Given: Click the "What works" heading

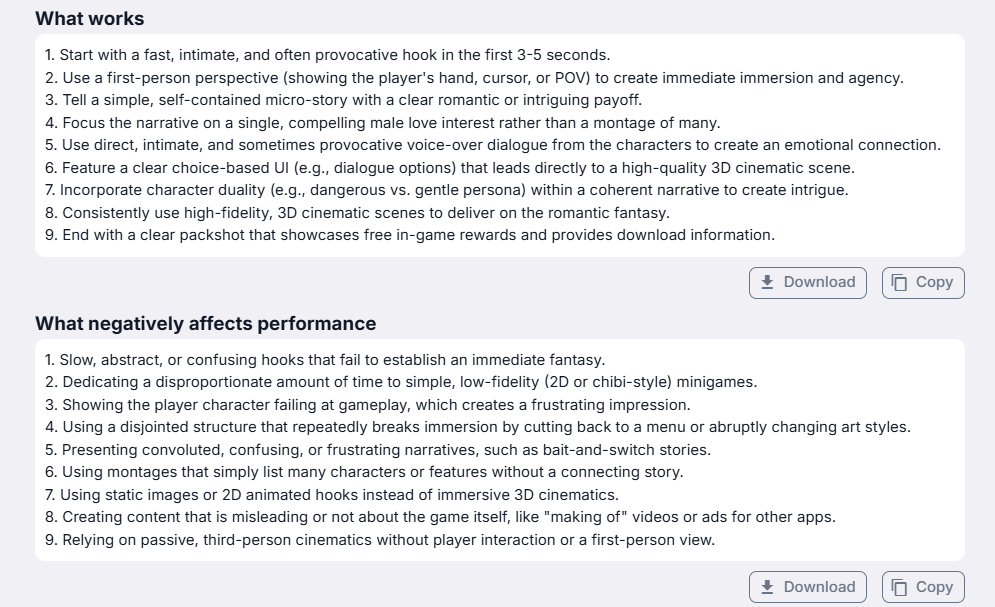Looking at the screenshot, I should [x=90, y=19].
